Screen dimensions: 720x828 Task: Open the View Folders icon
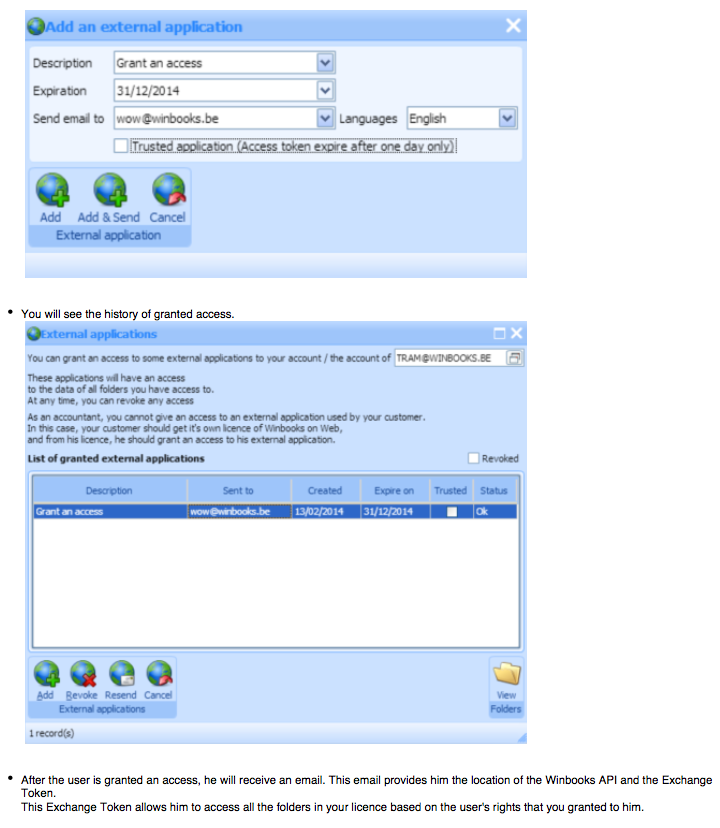[x=506, y=674]
